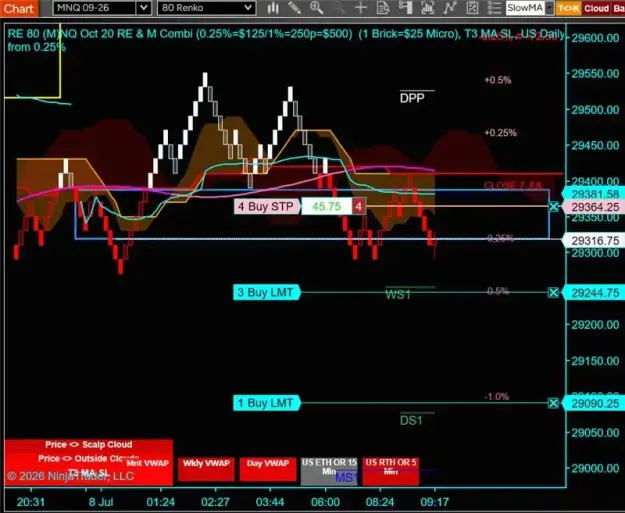Select the 4 Buy STP order label
This screenshot has width=625, height=513.
pos(266,206)
